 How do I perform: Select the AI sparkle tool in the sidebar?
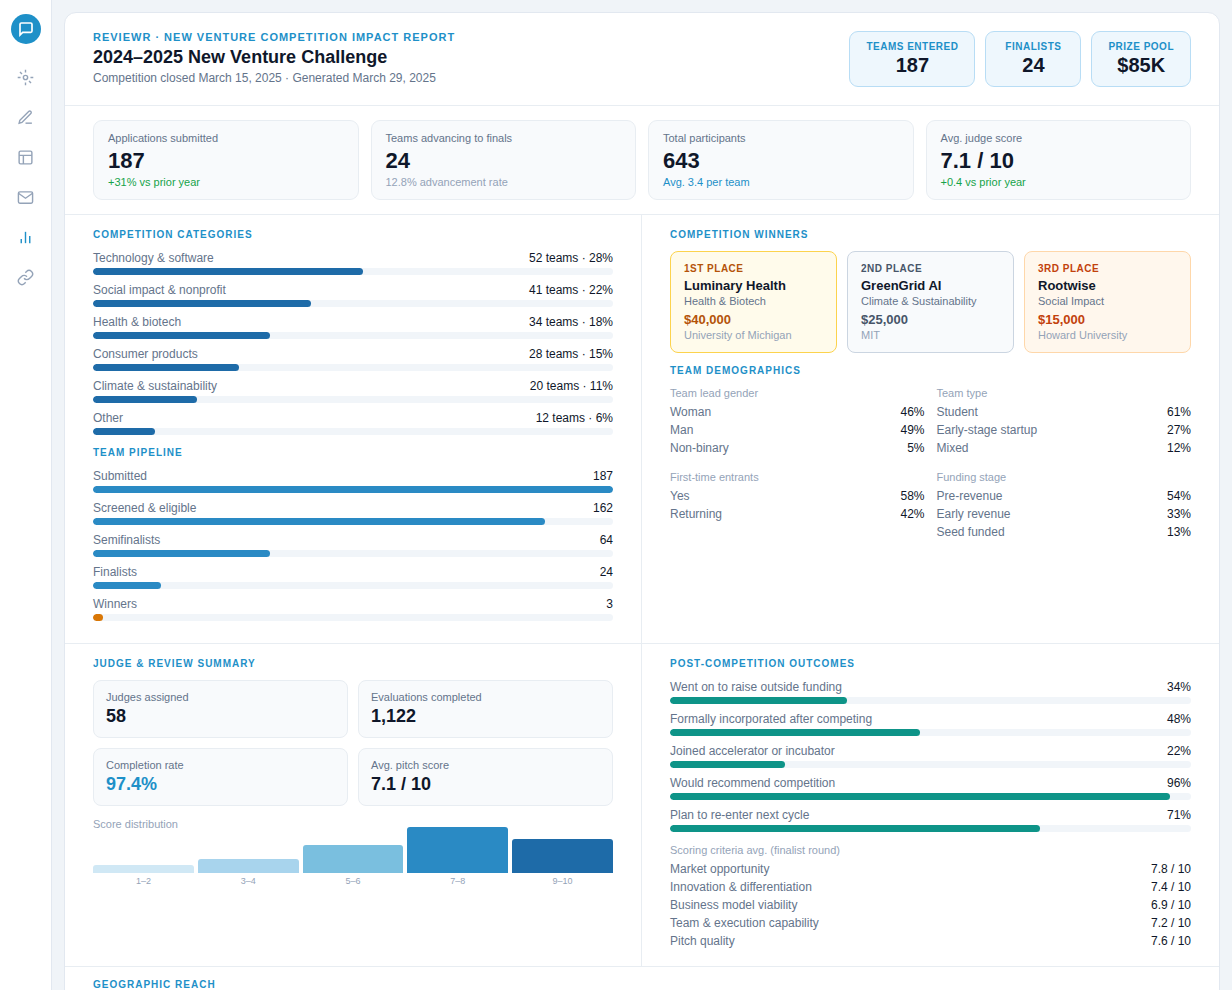pyautogui.click(x=25, y=77)
